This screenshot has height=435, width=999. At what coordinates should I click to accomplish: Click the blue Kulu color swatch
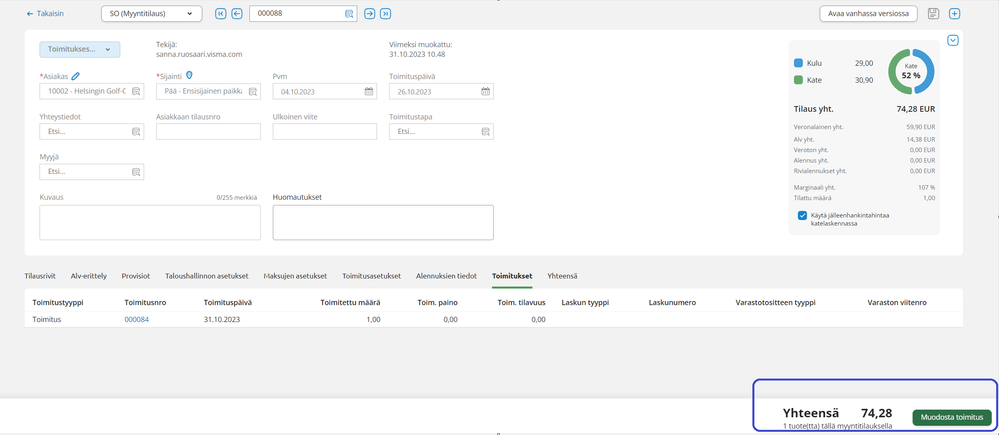tap(798, 63)
